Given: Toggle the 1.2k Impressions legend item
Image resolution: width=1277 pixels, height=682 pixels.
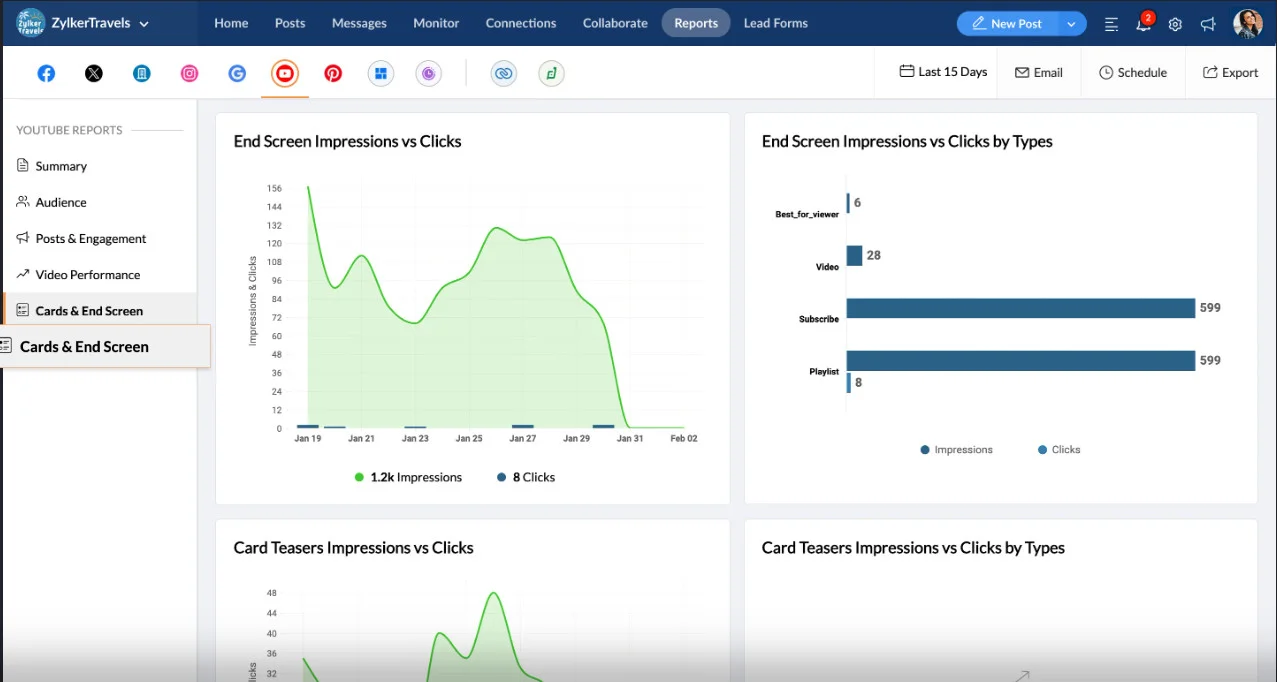Looking at the screenshot, I should 408,477.
